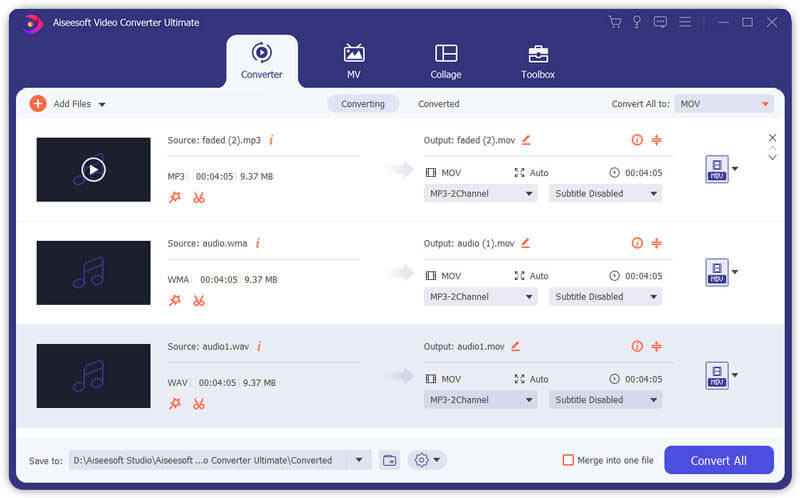View source info for audio1.wav

pyautogui.click(x=259, y=346)
